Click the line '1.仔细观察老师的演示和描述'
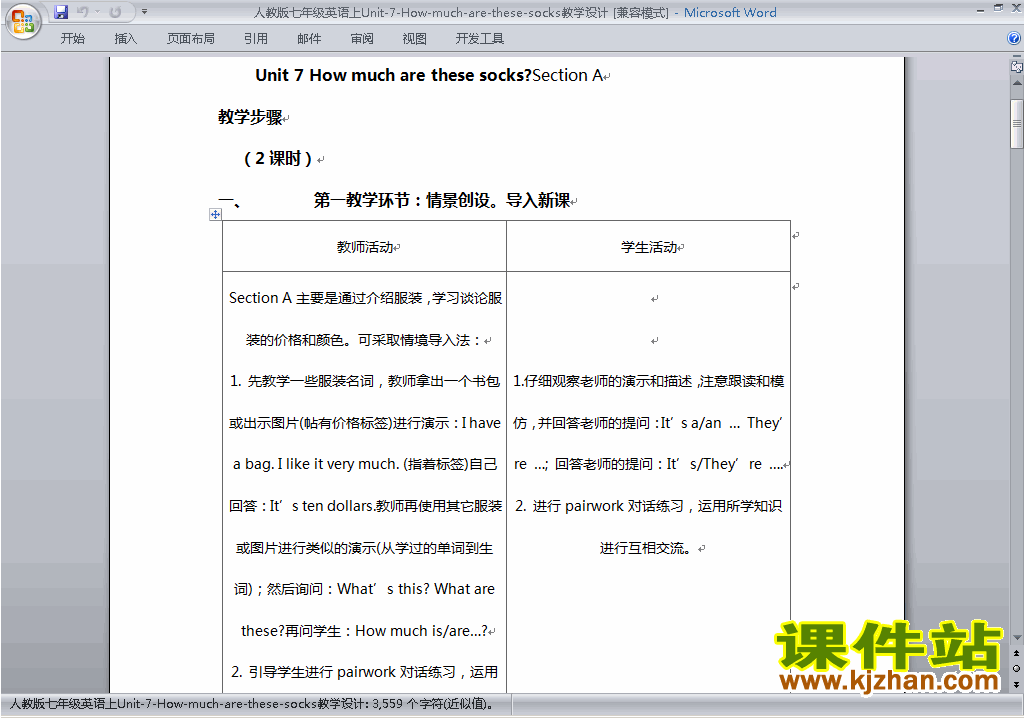The image size is (1024, 718). point(648,381)
